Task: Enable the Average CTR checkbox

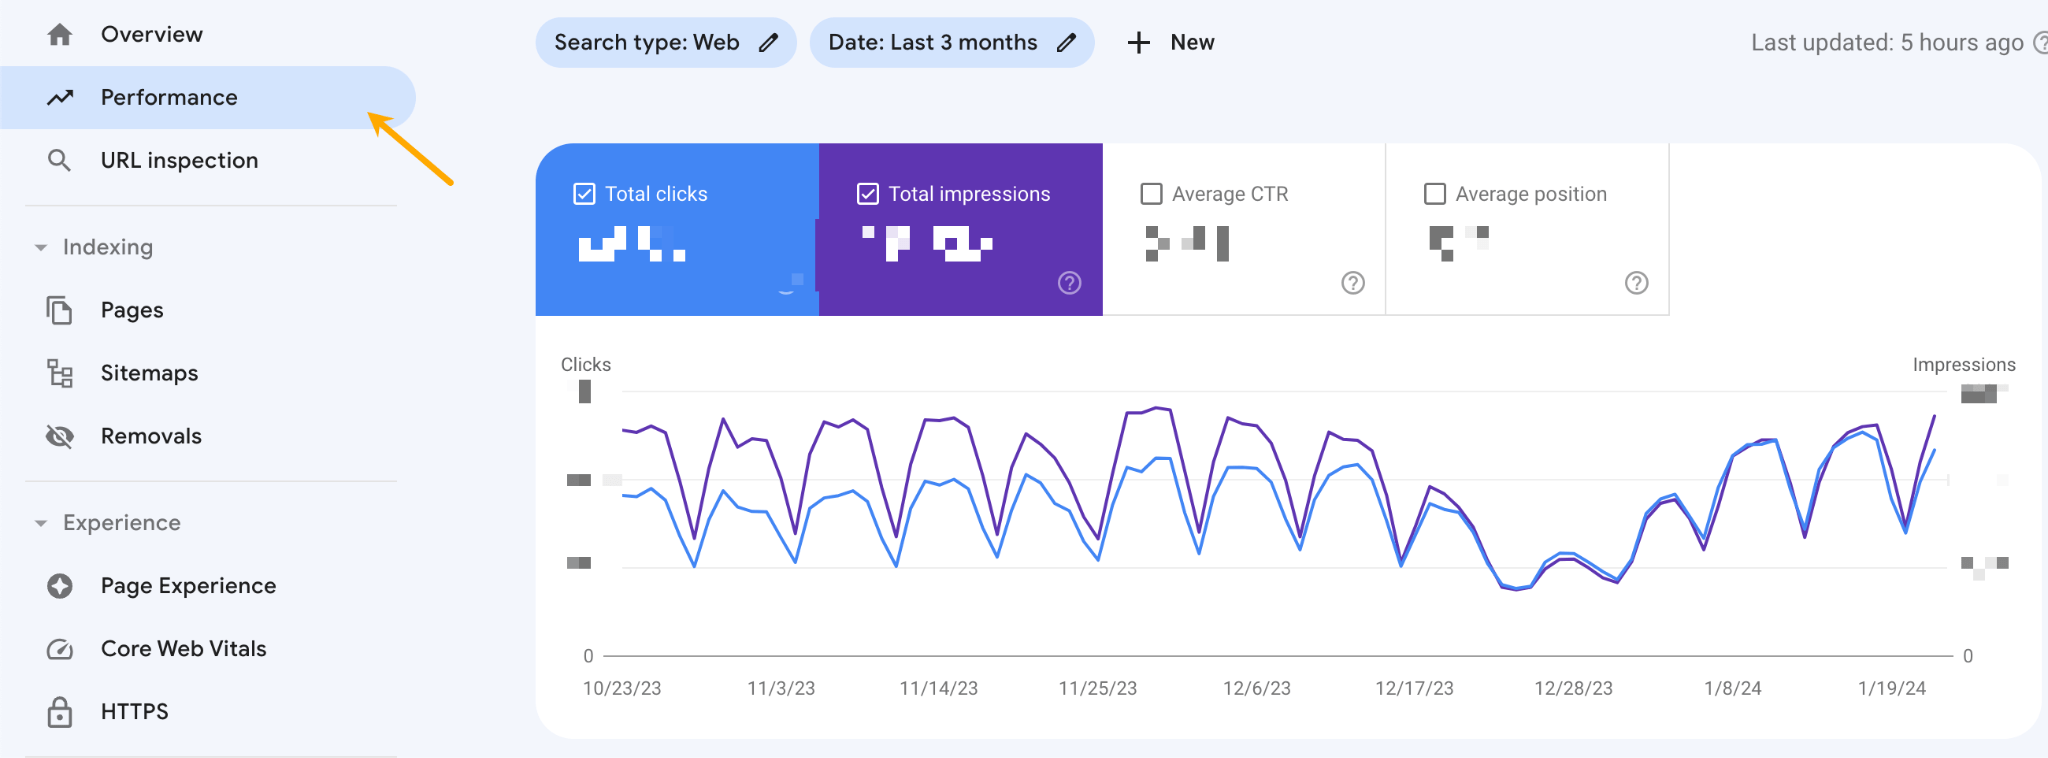Action: (1152, 194)
